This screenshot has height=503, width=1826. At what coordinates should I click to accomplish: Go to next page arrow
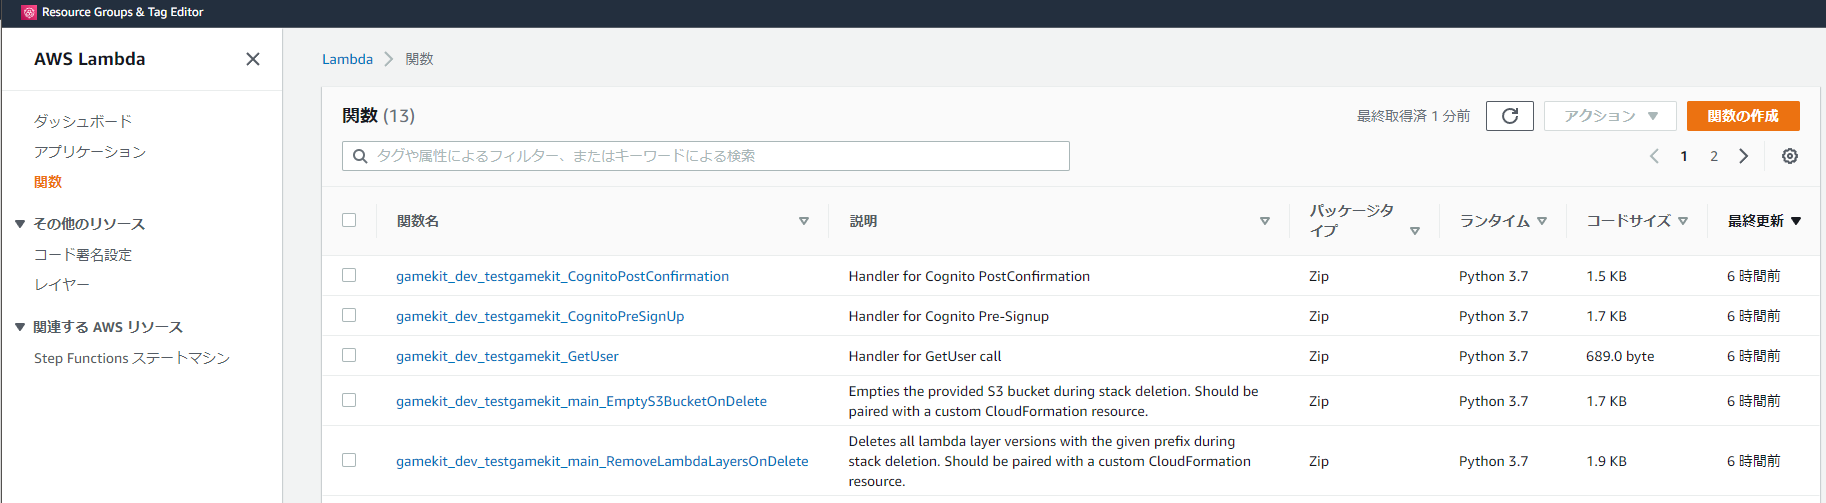point(1744,156)
